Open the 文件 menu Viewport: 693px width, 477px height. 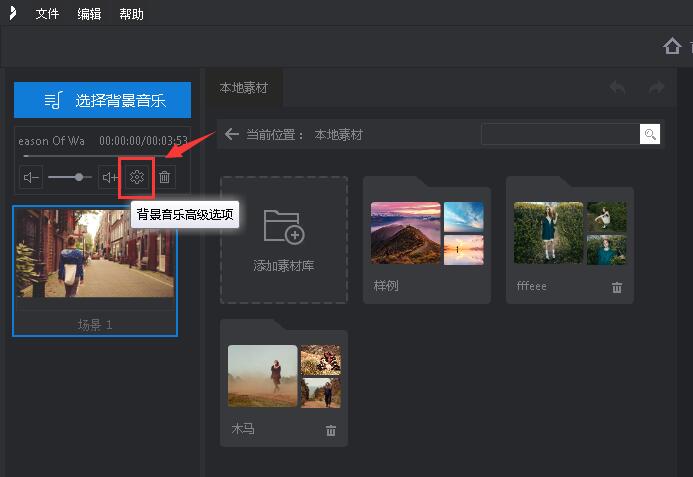click(47, 14)
